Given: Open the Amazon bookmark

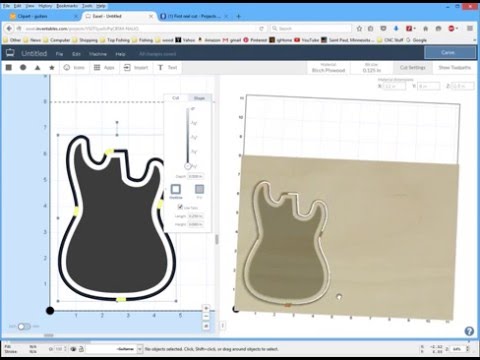Looking at the screenshot, I should tap(209, 40).
